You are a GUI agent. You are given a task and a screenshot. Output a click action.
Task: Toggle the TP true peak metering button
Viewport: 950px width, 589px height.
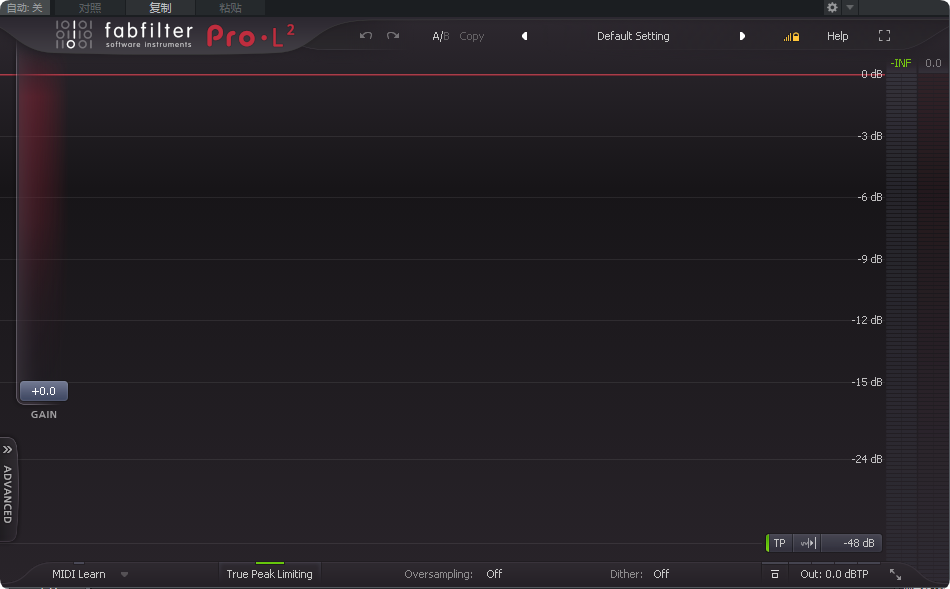[x=779, y=543]
